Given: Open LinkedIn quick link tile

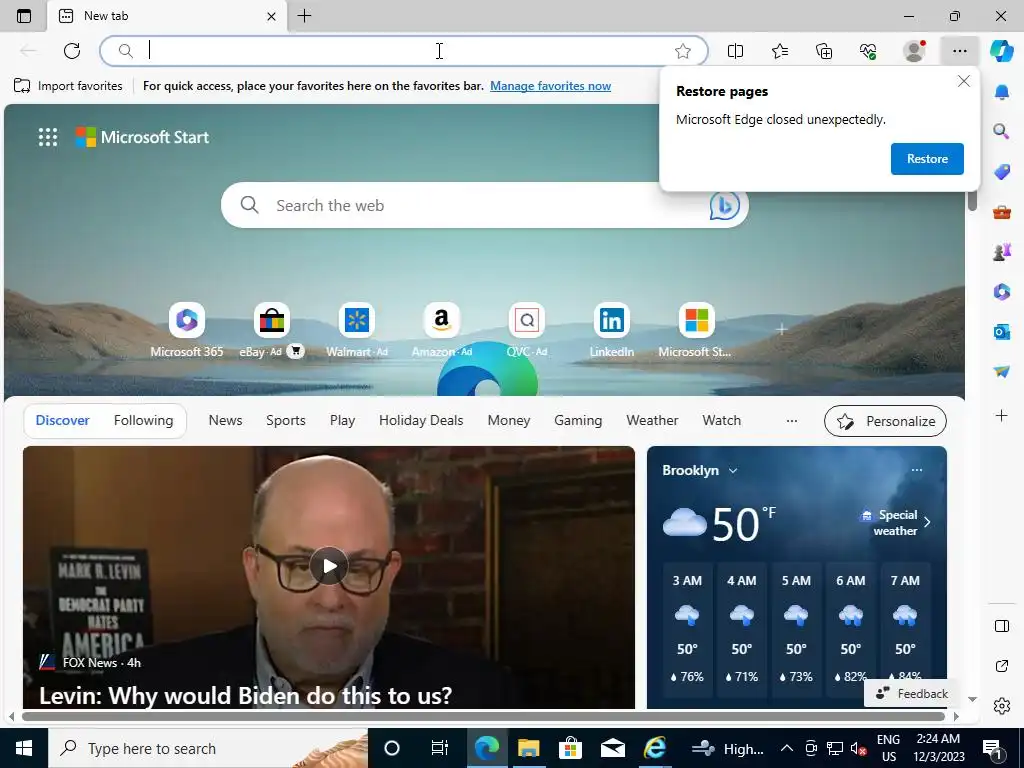Looking at the screenshot, I should pos(611,330).
